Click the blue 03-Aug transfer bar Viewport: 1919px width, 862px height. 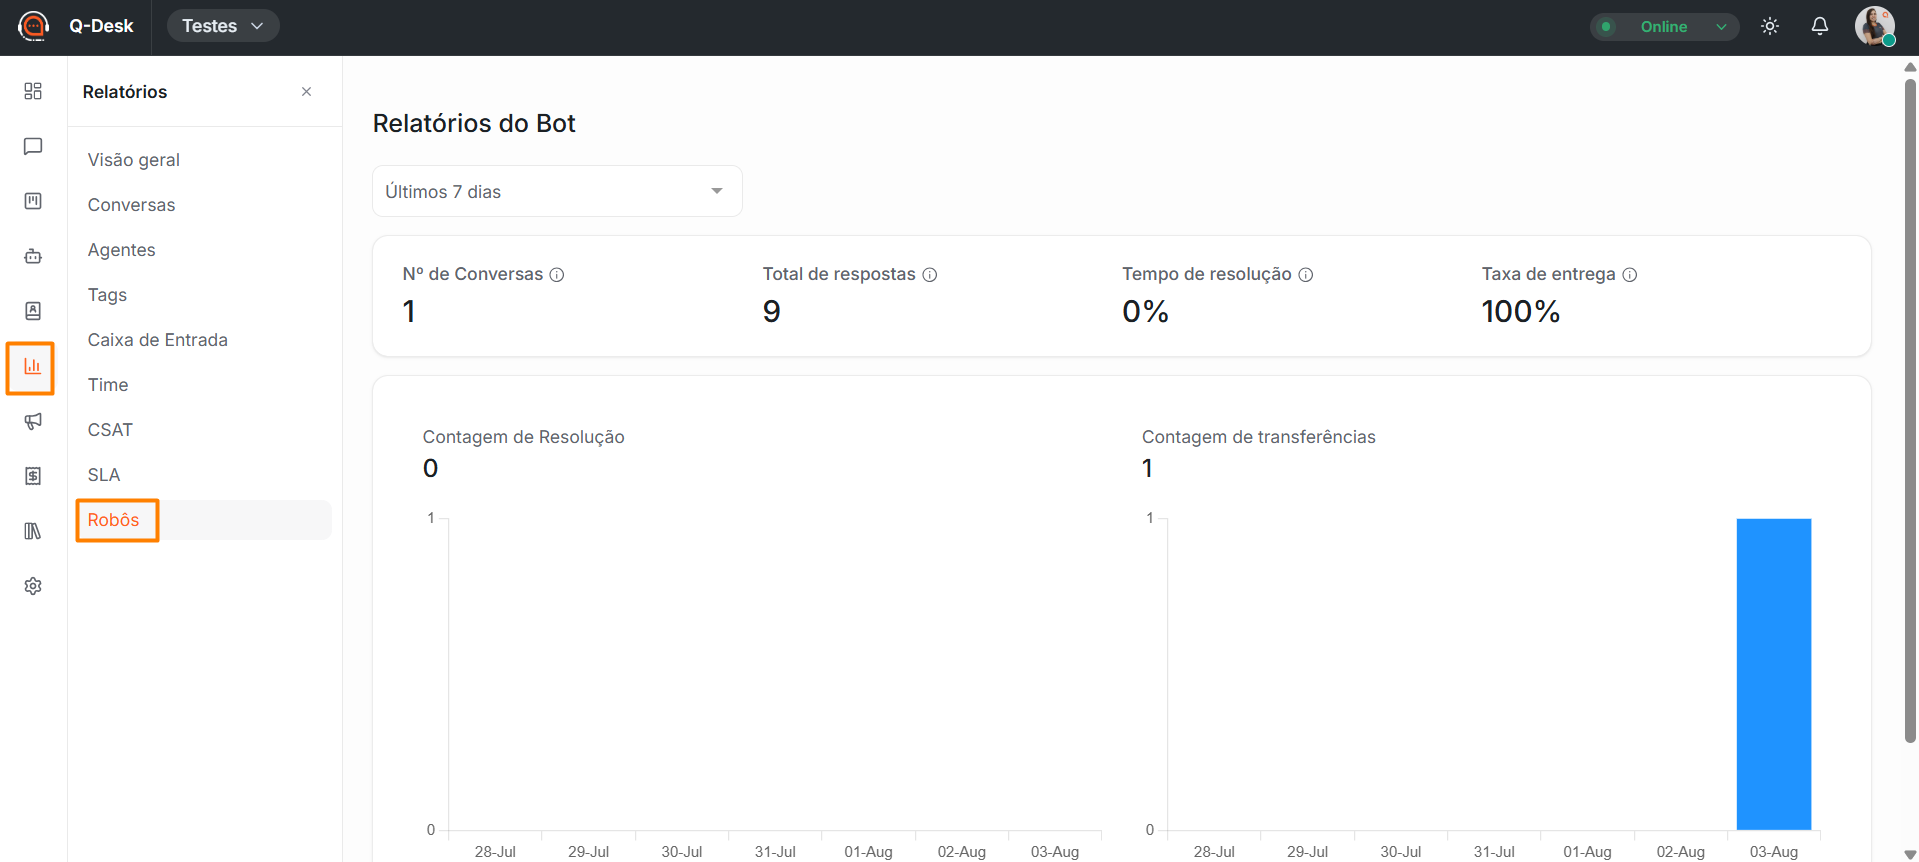(x=1773, y=674)
